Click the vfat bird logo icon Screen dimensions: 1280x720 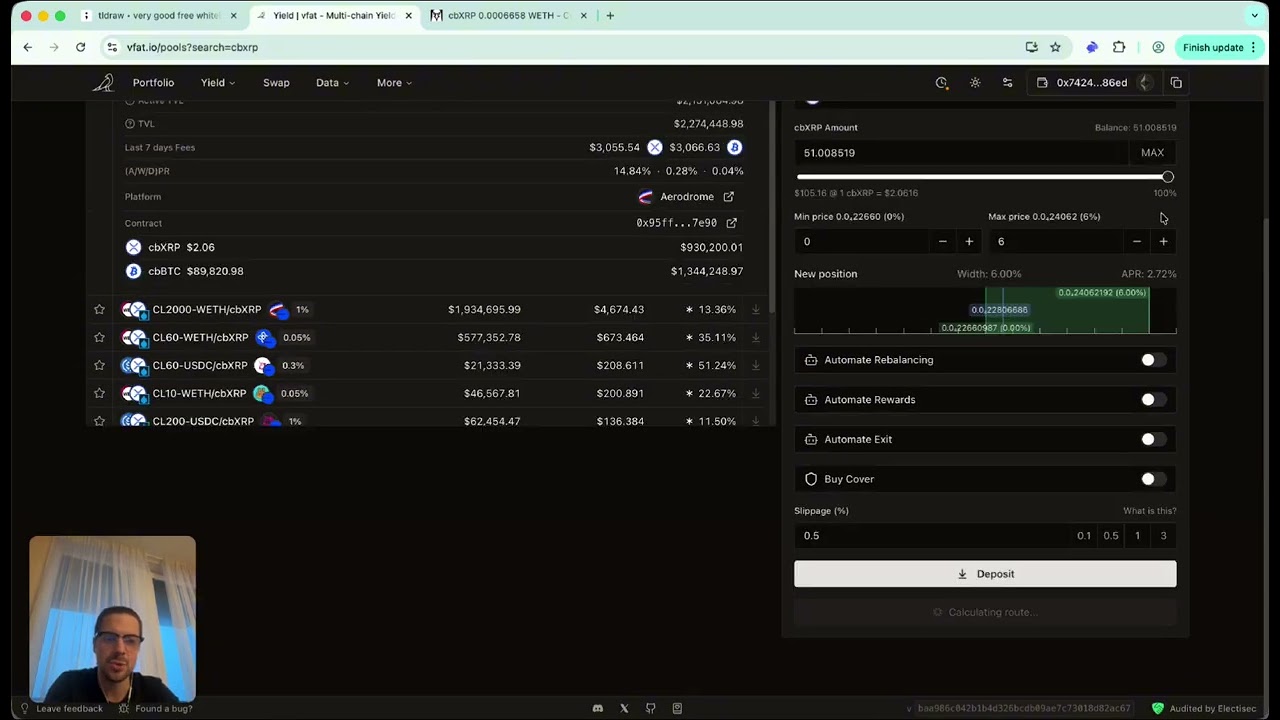[103, 83]
